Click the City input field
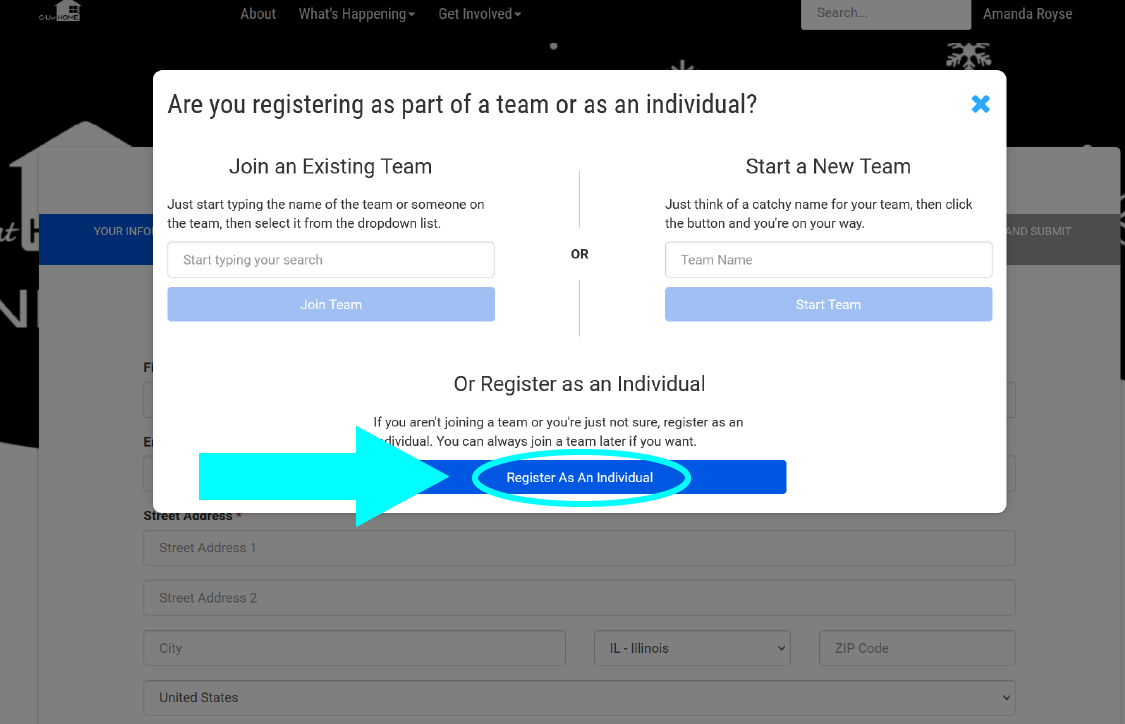Screen dimensions: 1125x724 pyautogui.click(x=354, y=648)
